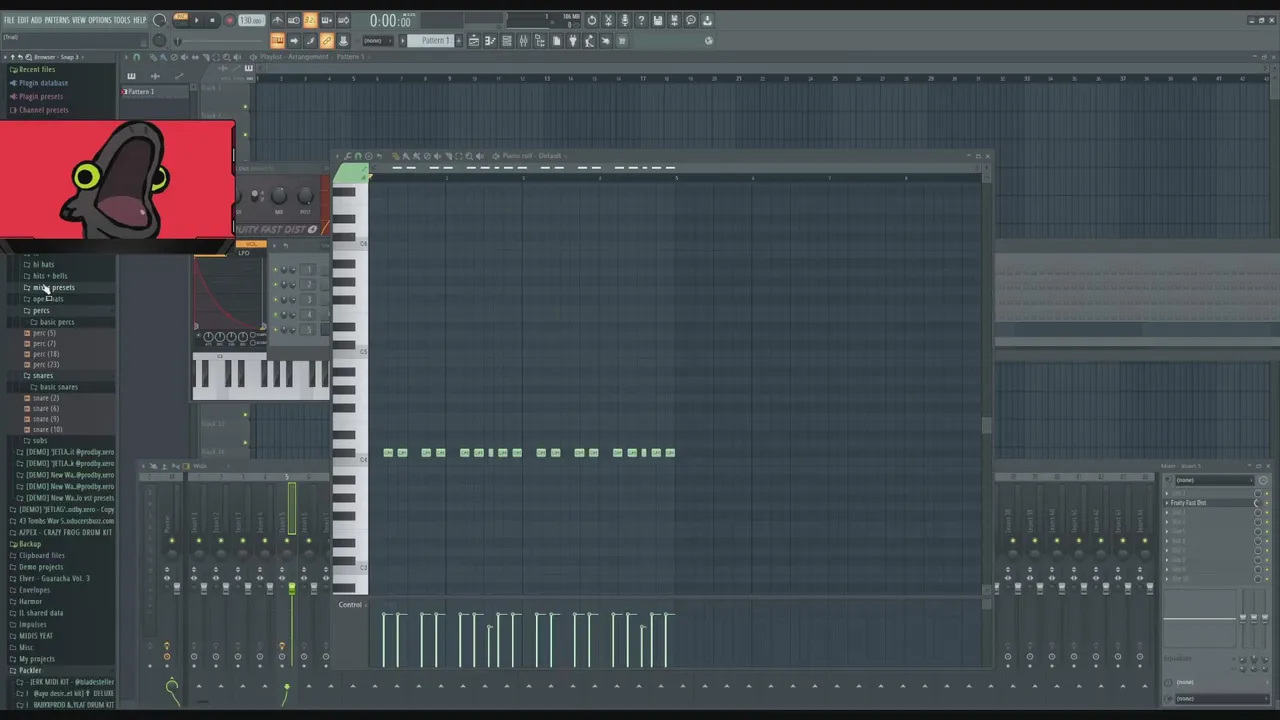Open the channel rack view icon
The width and height of the screenshot is (1280, 720).
tap(507, 40)
